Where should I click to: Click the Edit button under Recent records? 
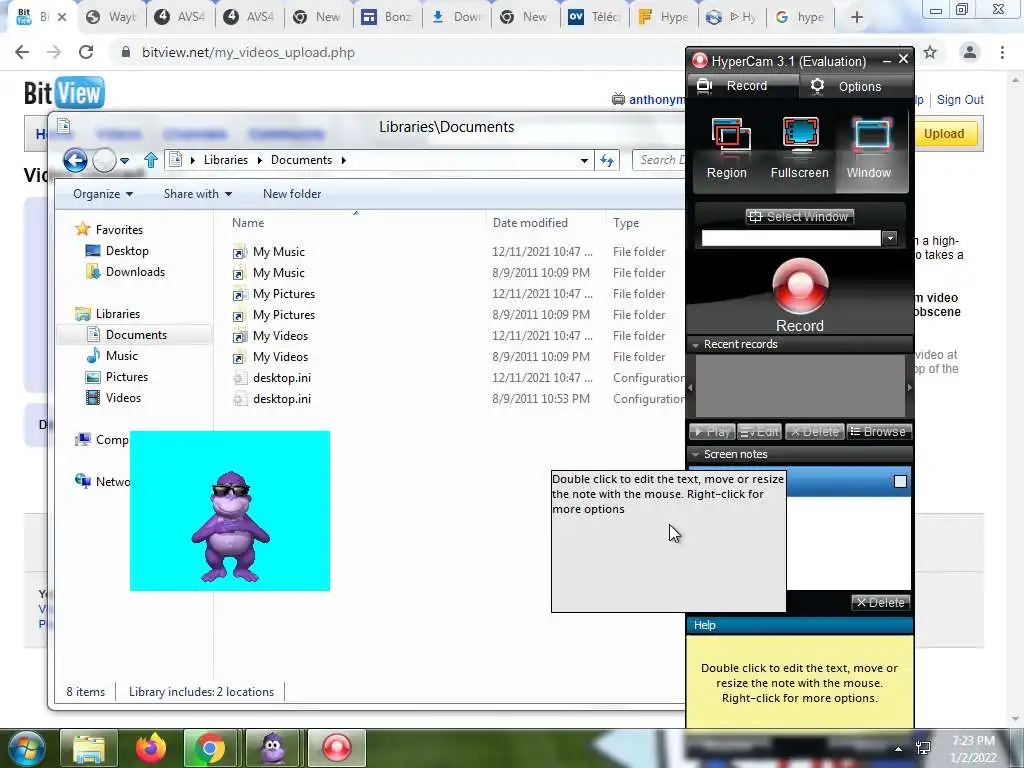760,432
